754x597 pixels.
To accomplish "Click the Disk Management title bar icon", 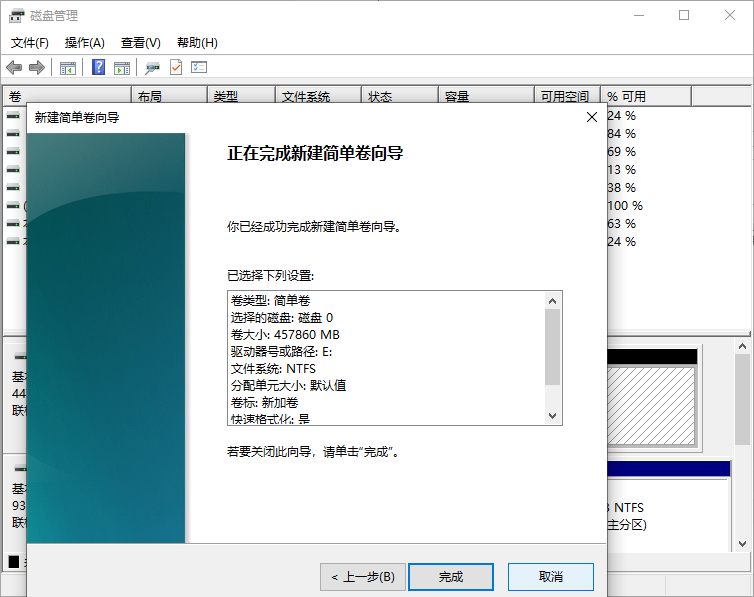I will (x=16, y=15).
